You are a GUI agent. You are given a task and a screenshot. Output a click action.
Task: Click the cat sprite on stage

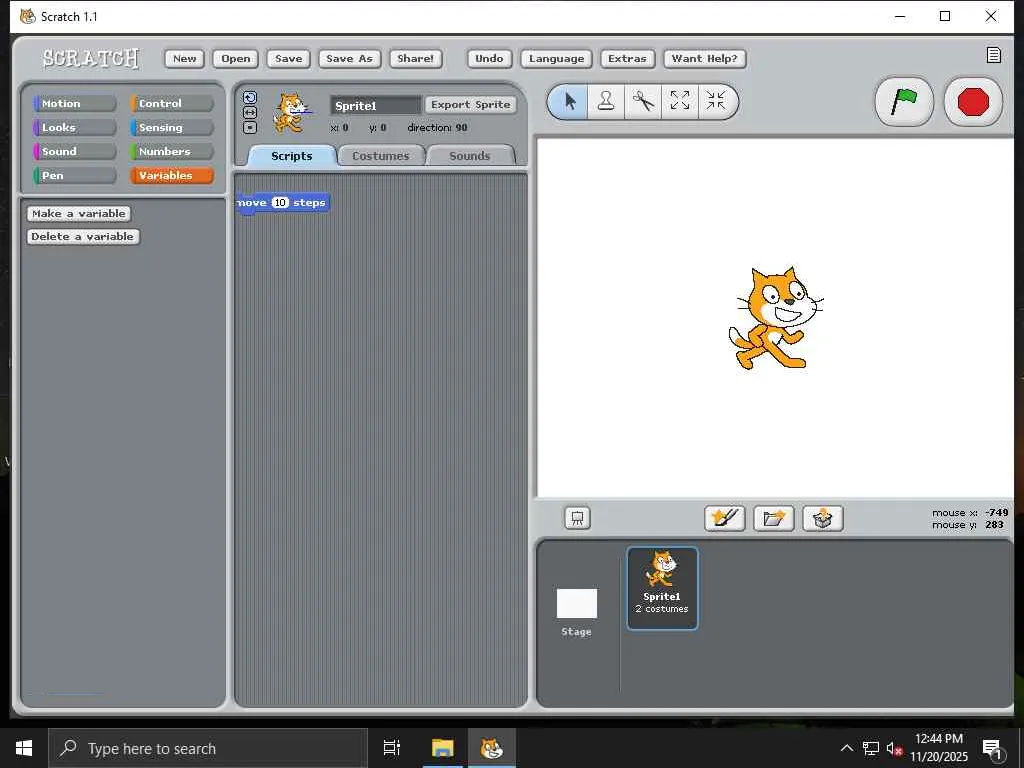click(x=775, y=318)
